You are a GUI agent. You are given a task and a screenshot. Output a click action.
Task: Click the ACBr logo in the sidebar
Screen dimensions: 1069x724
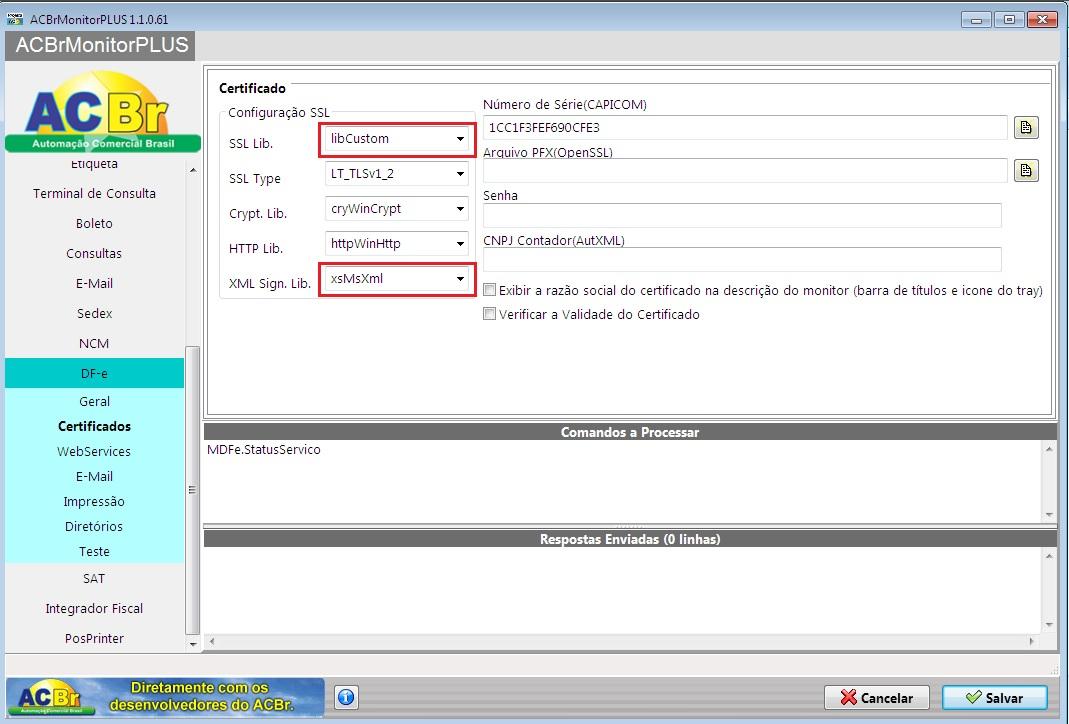click(x=102, y=111)
